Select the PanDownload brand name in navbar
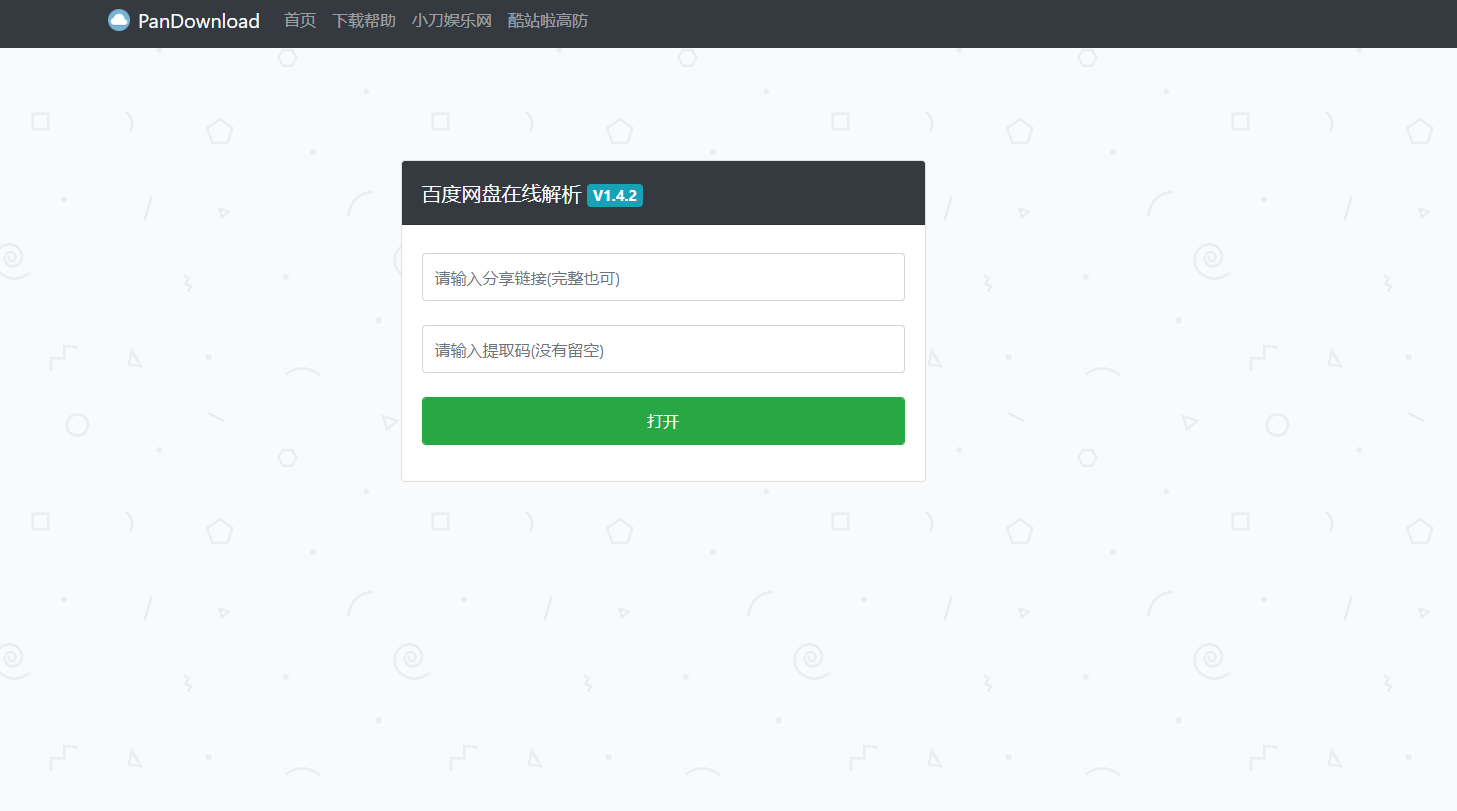Image resolution: width=1457 pixels, height=811 pixels. click(x=199, y=20)
